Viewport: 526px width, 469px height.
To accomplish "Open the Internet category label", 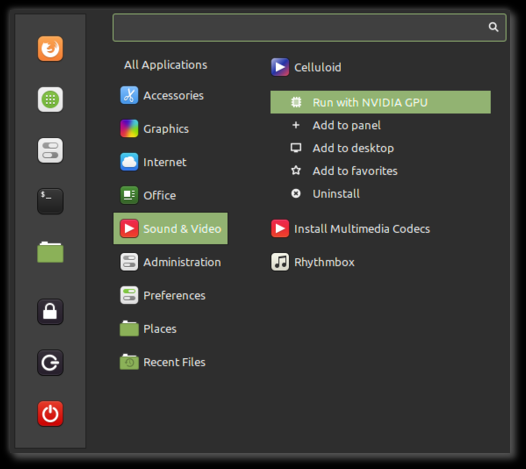I will [x=165, y=162].
